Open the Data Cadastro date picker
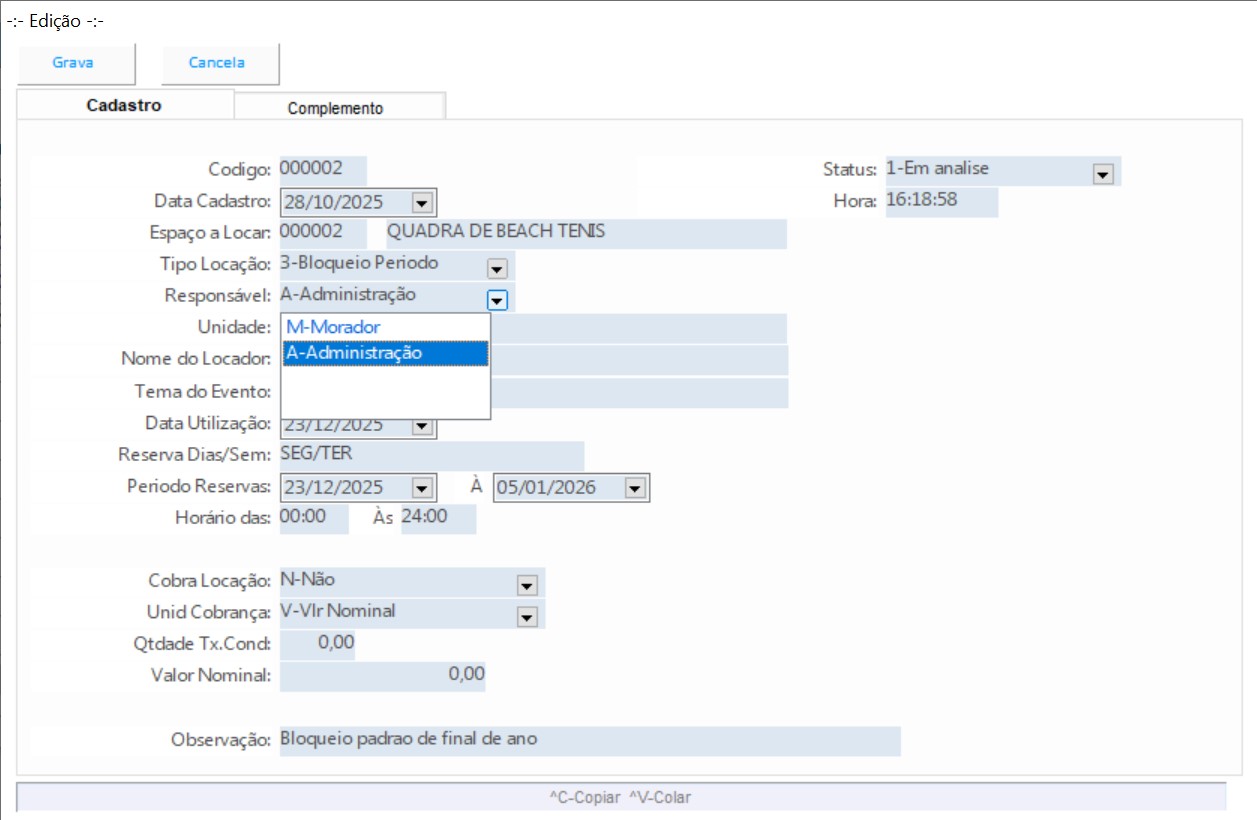This screenshot has width=1257, height=820. click(x=421, y=203)
